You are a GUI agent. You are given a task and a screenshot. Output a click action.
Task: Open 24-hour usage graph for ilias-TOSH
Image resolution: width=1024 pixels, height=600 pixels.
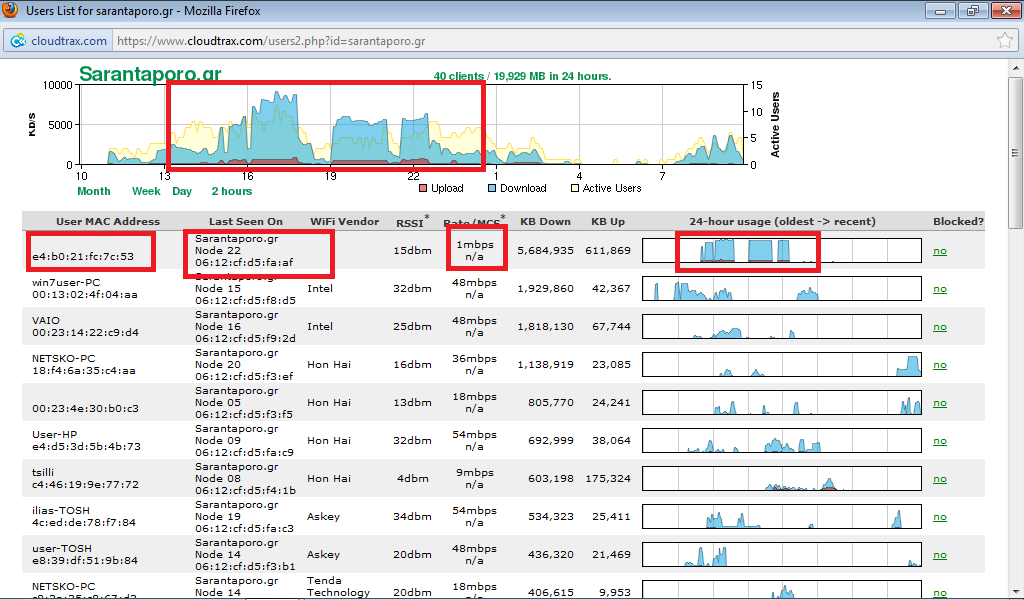pyautogui.click(x=782, y=516)
